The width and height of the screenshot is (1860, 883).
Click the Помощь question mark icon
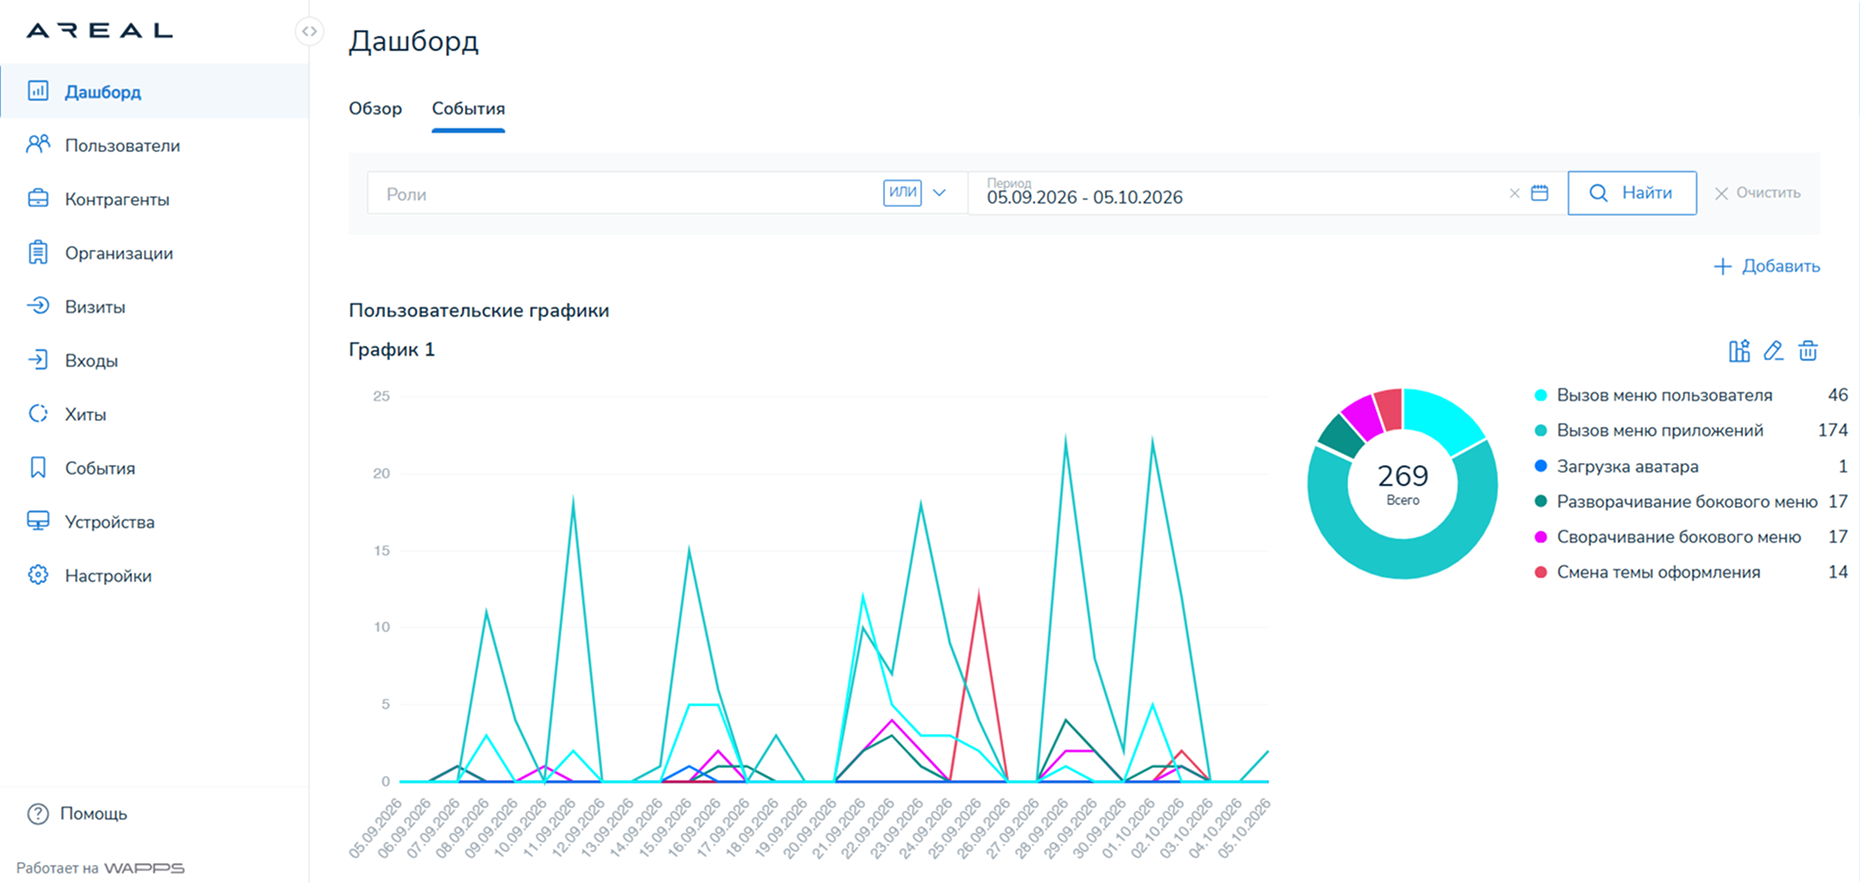[x=38, y=814]
